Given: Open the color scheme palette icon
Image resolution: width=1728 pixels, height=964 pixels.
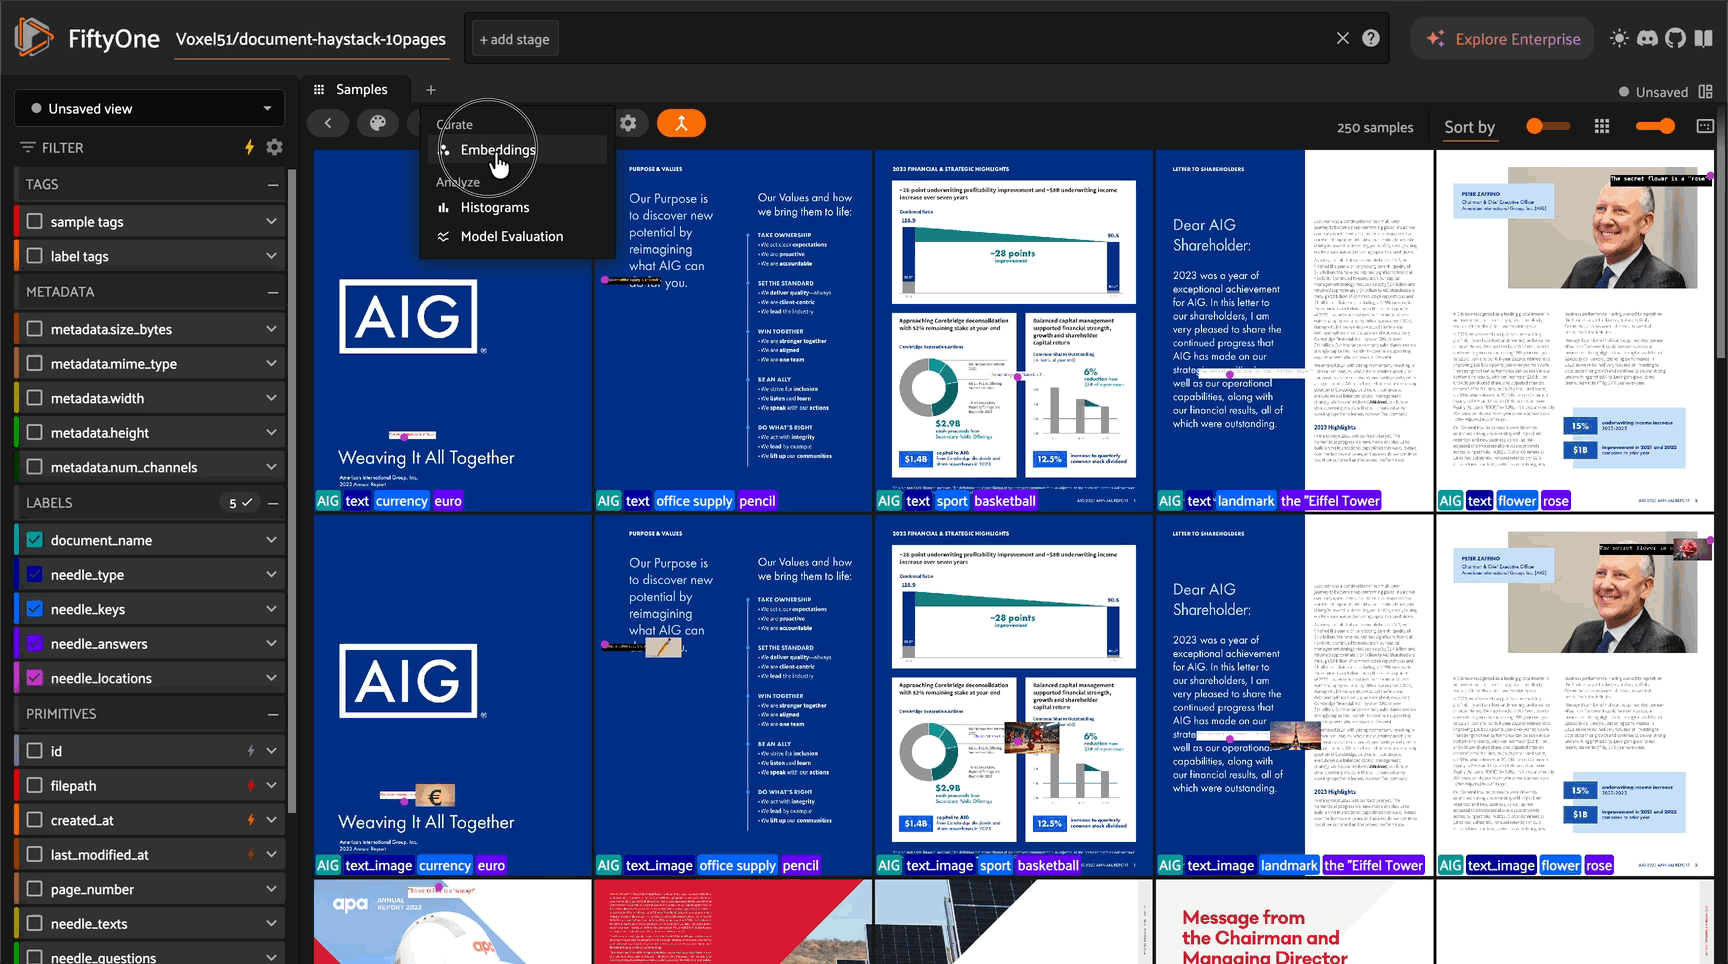Looking at the screenshot, I should (x=377, y=123).
